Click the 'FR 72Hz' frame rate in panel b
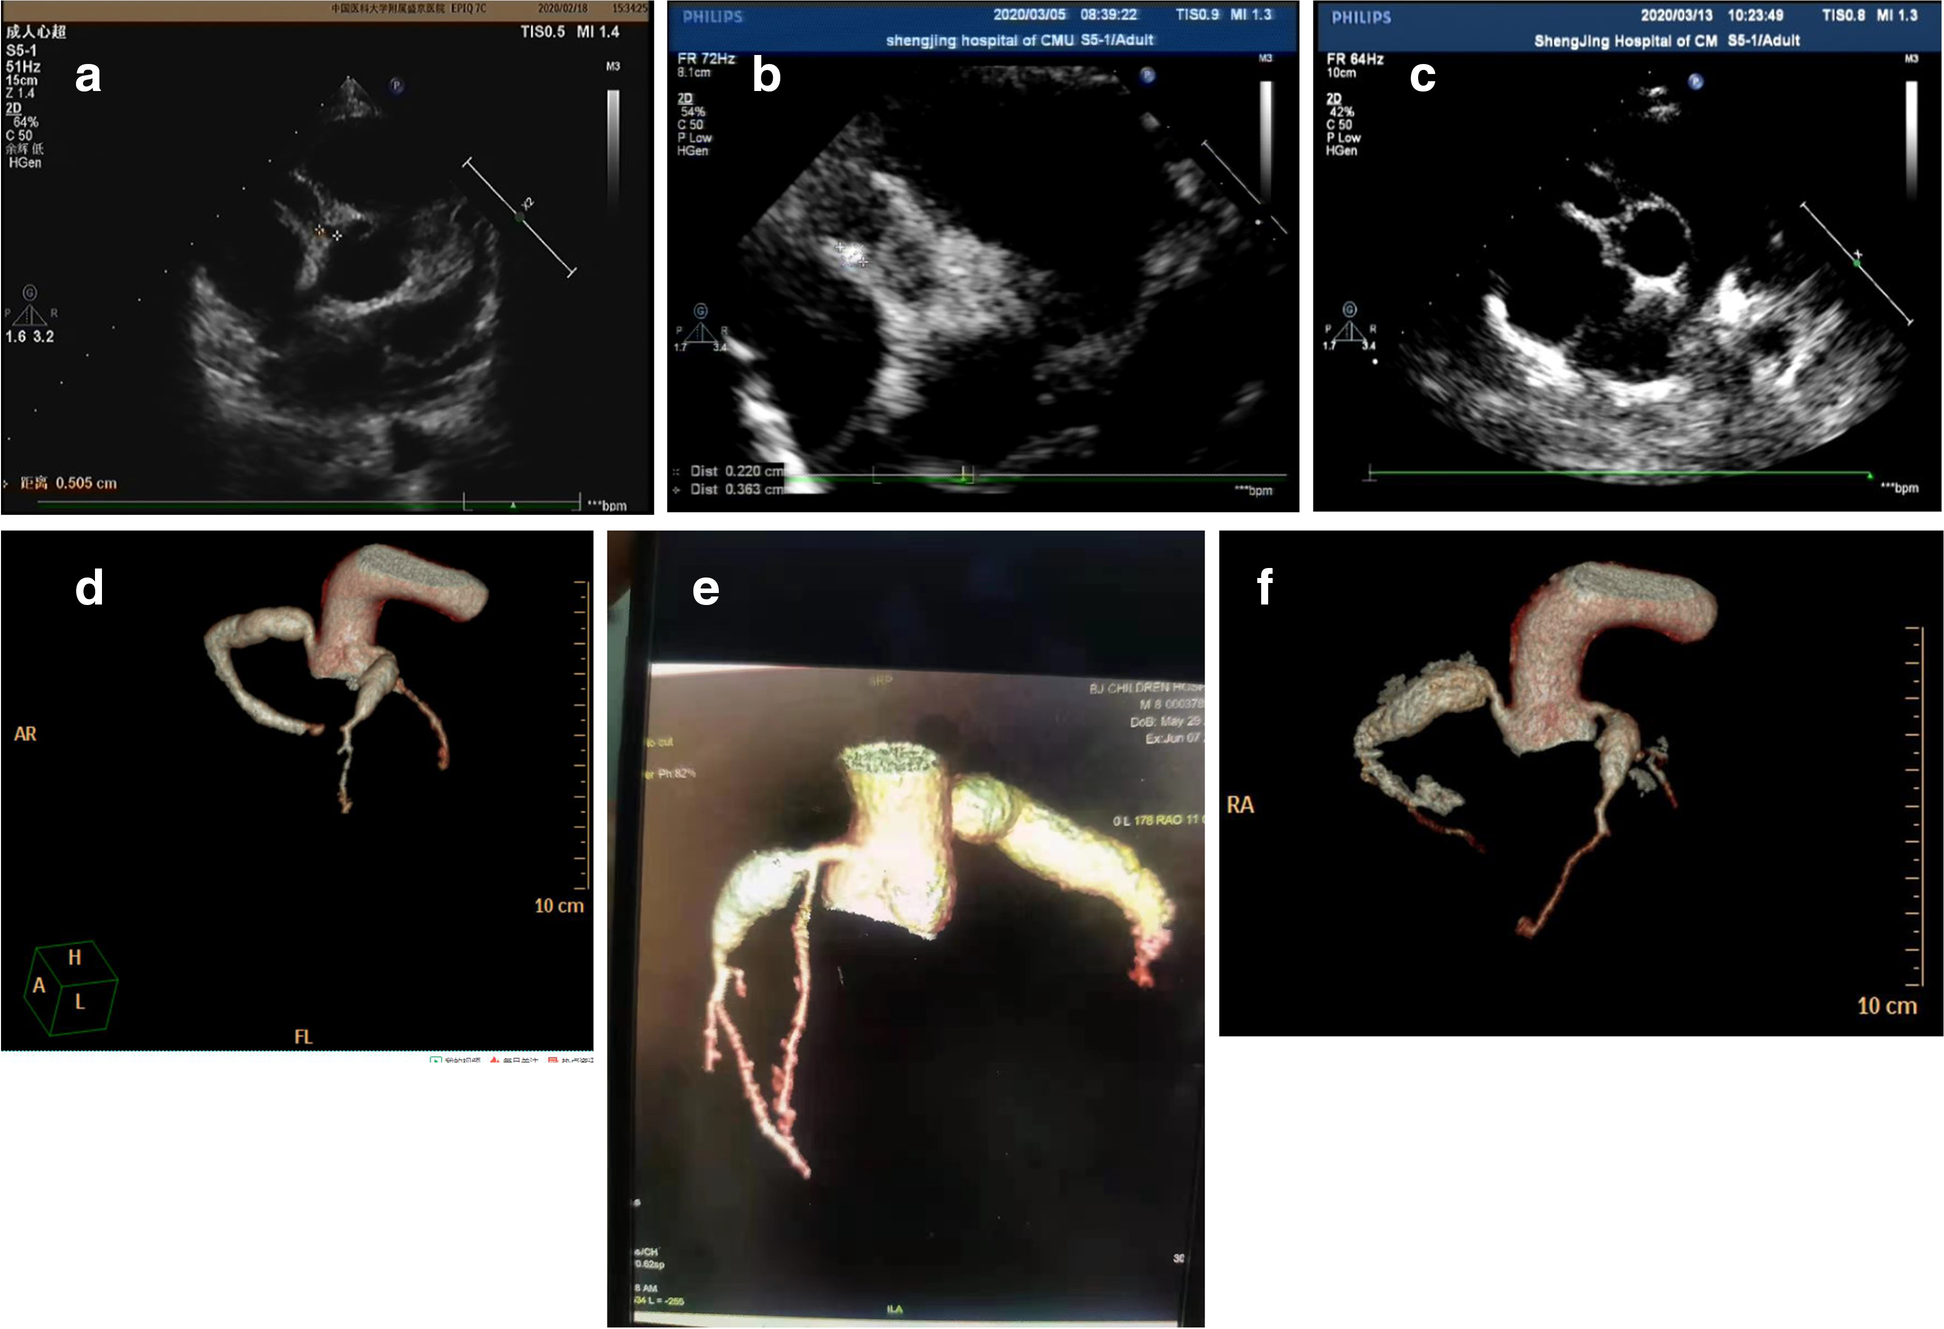 pos(706,59)
